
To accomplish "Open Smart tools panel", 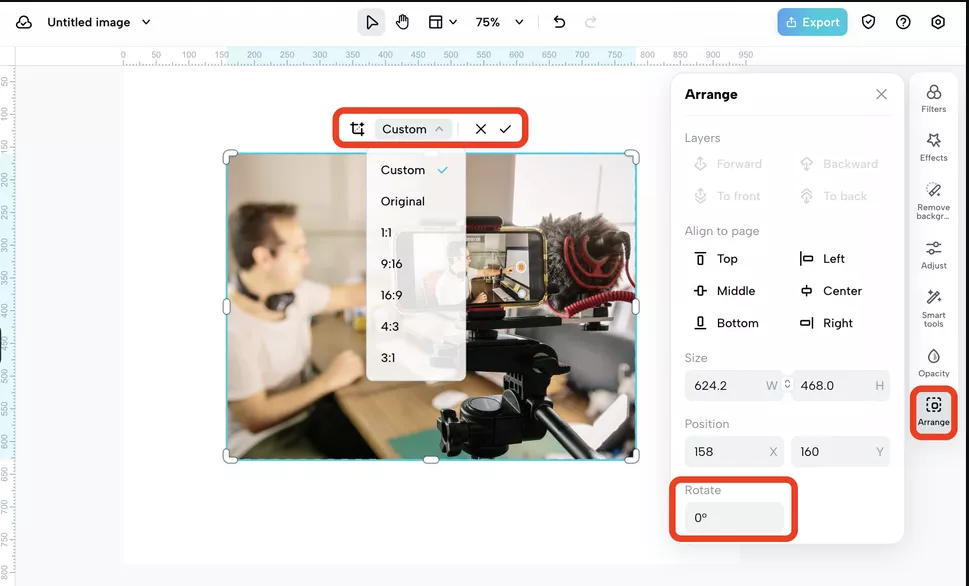I will tap(933, 309).
